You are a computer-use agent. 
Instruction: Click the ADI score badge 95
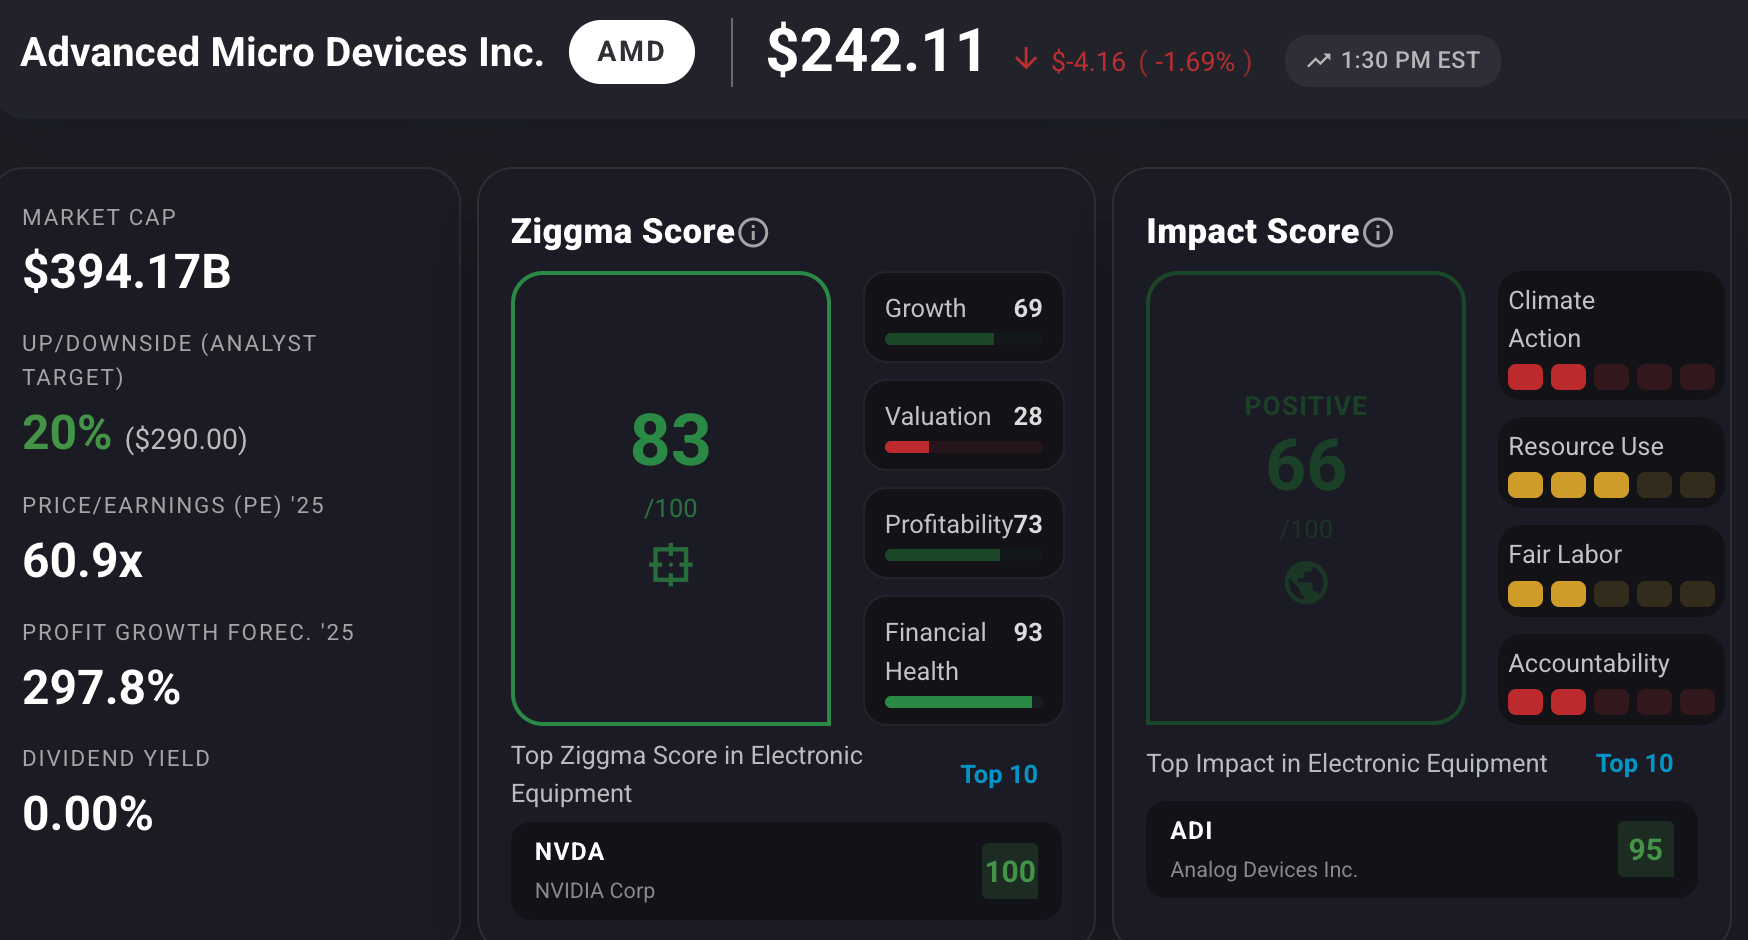[1646, 849]
